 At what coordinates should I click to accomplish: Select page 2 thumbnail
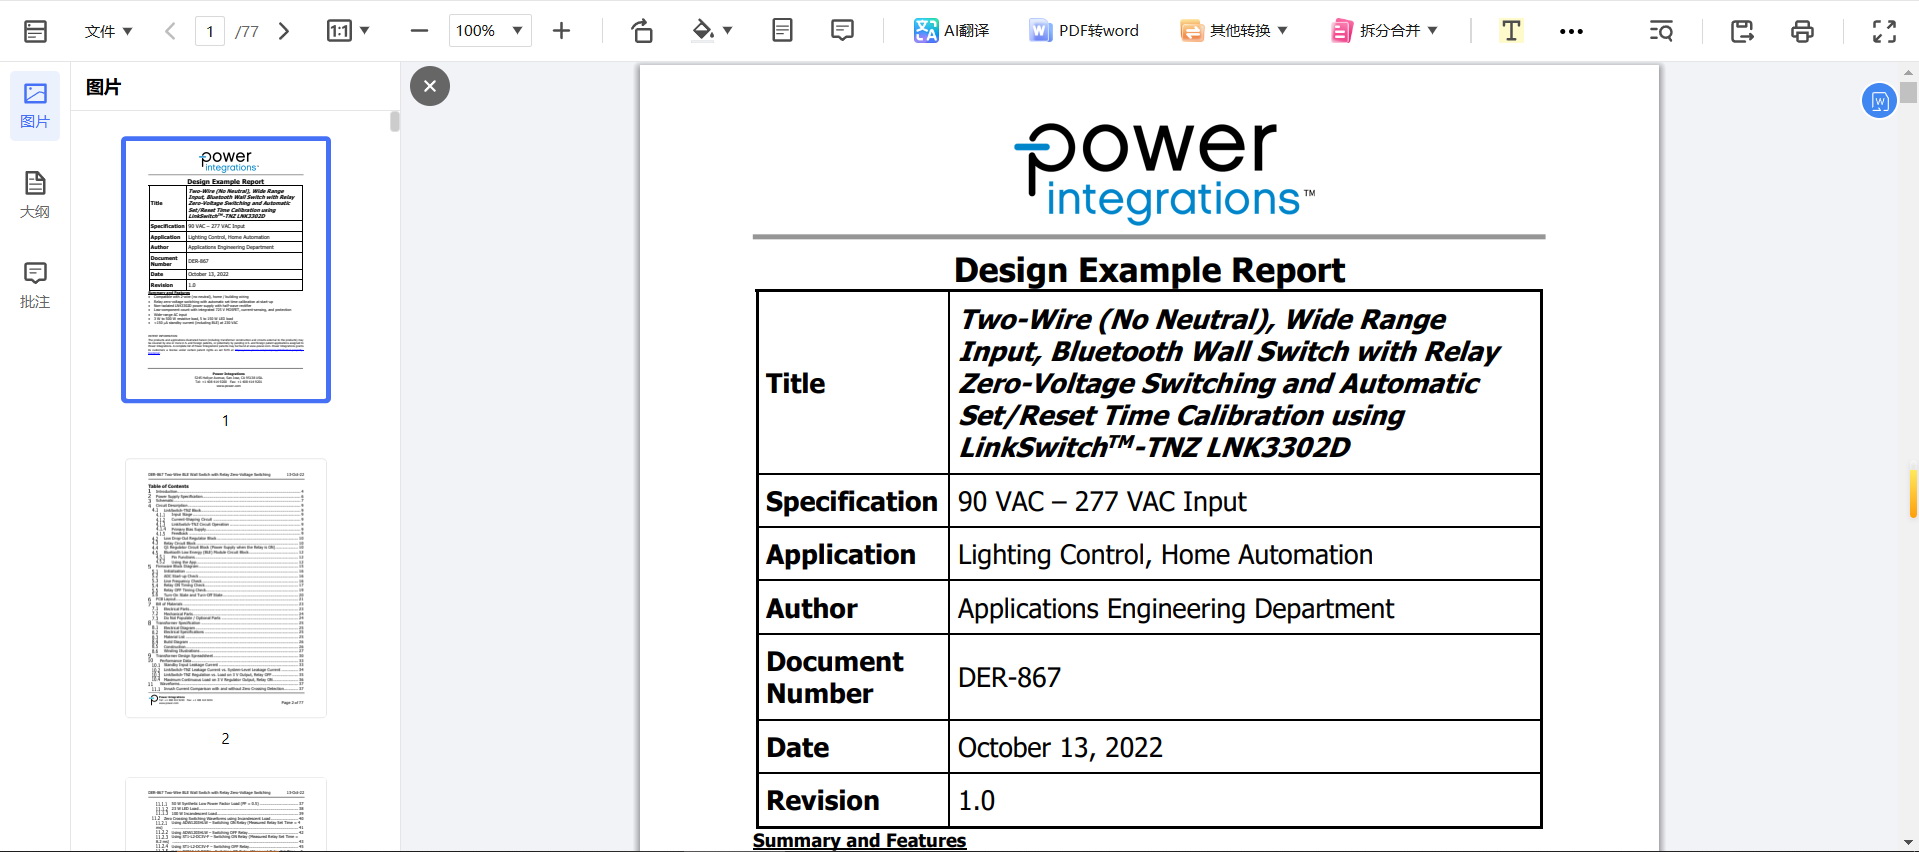[x=226, y=588]
